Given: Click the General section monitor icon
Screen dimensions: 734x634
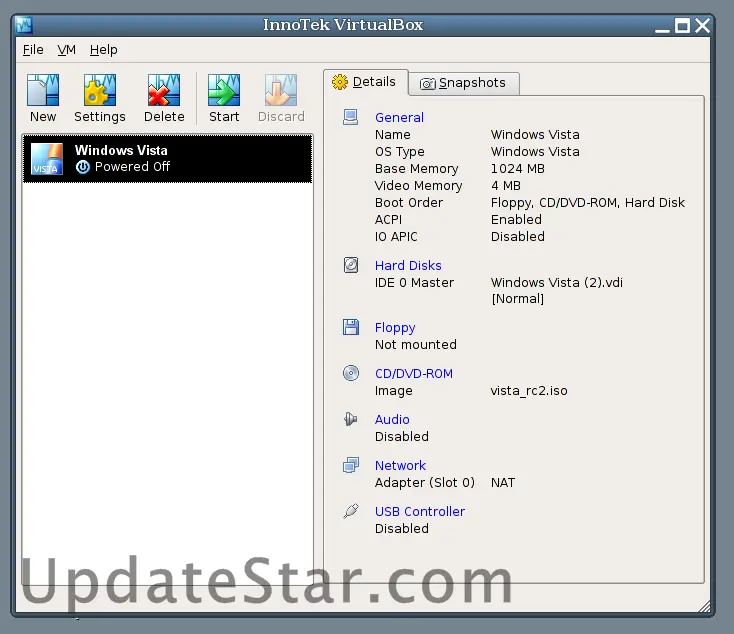Looking at the screenshot, I should pos(351,117).
